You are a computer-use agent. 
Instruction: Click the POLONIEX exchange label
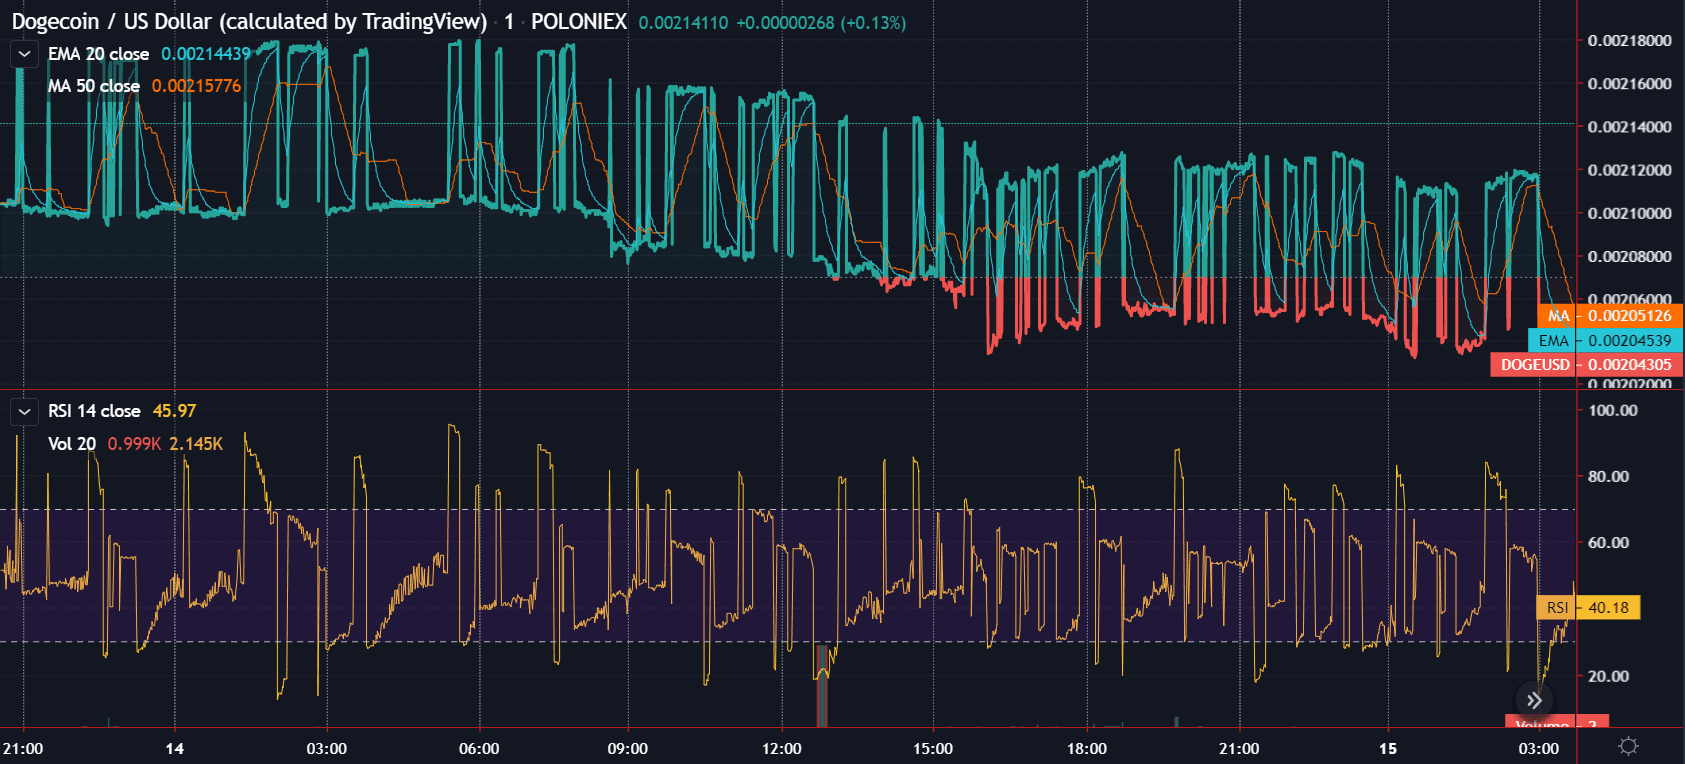point(579,22)
